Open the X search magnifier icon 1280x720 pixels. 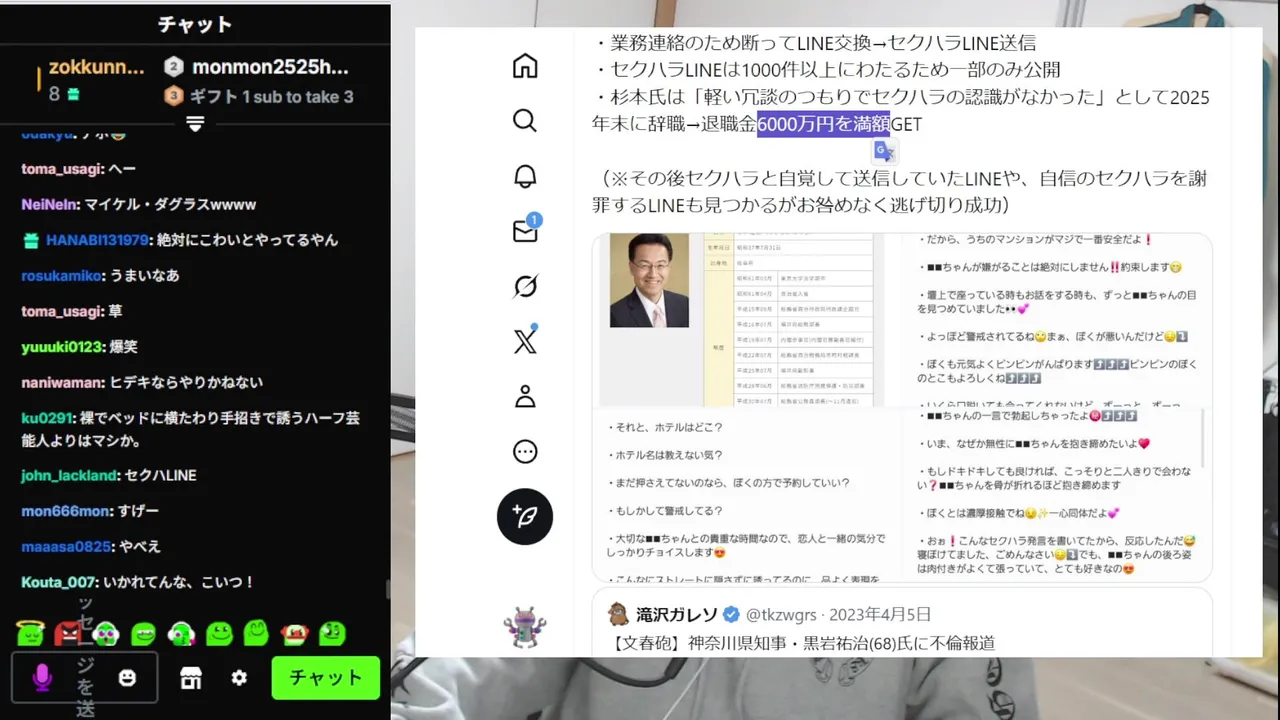coord(525,121)
